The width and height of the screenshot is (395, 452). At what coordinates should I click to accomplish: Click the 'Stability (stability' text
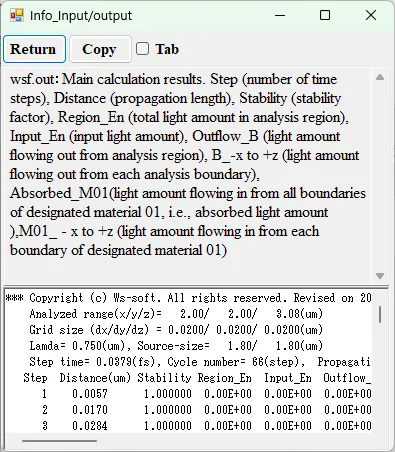pyautogui.click(x=290, y=98)
